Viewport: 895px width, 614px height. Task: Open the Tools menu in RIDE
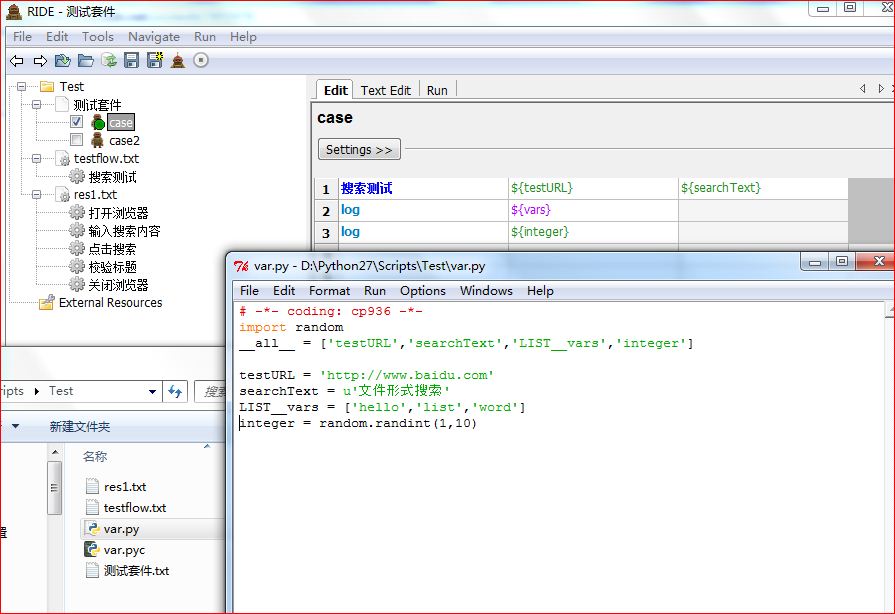click(x=97, y=37)
